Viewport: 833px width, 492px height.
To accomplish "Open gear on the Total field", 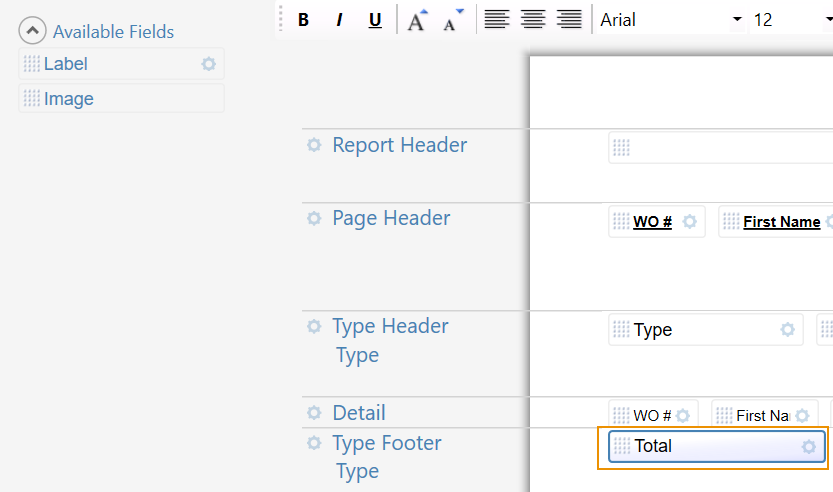I will coord(809,446).
